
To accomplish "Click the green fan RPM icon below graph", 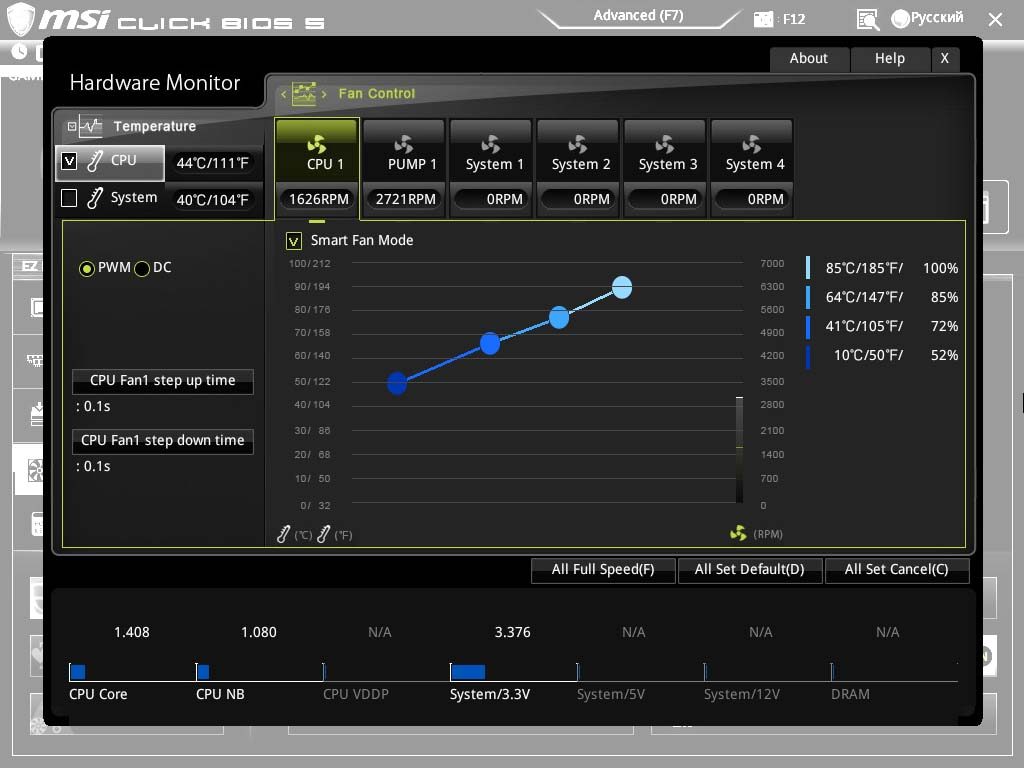I will 738,534.
